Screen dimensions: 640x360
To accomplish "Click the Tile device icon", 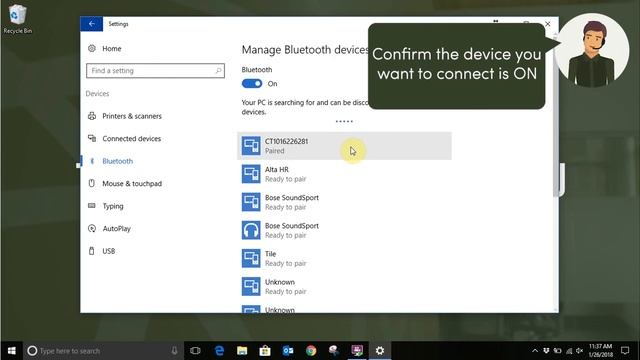I will (x=251, y=258).
